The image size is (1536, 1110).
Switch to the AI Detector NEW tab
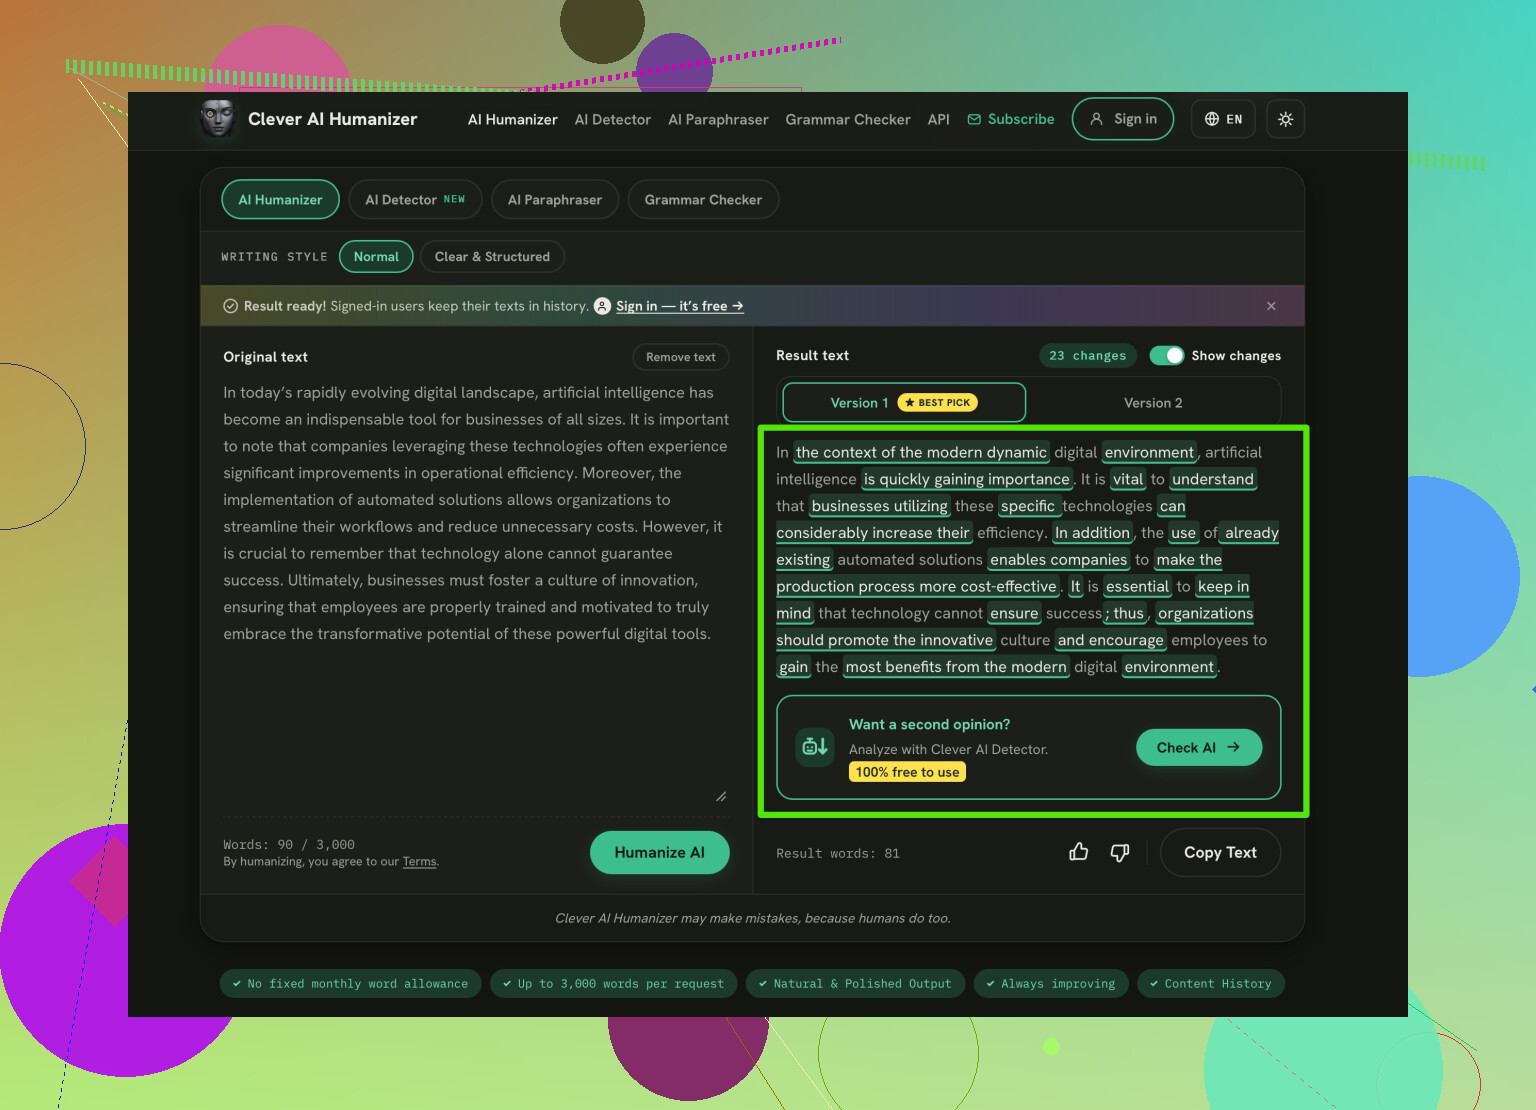pos(415,199)
